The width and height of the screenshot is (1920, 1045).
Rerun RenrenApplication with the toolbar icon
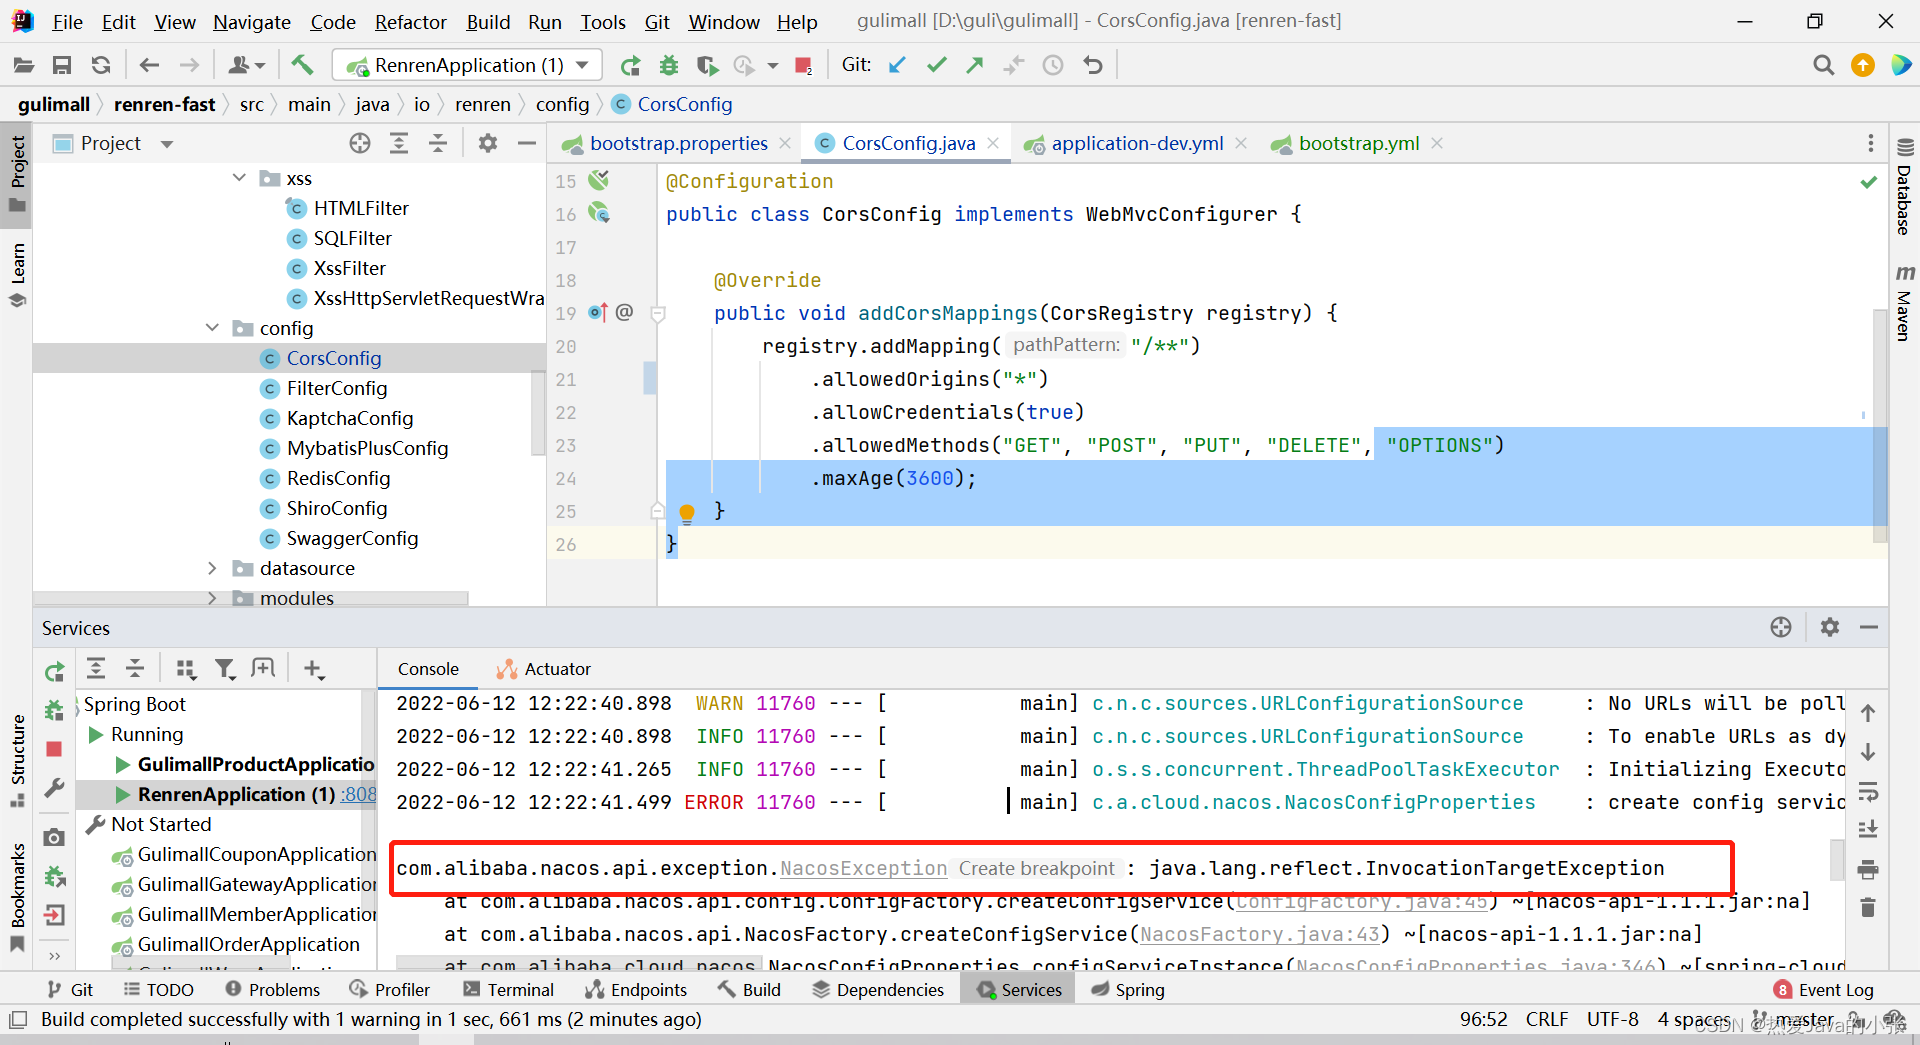click(630, 66)
